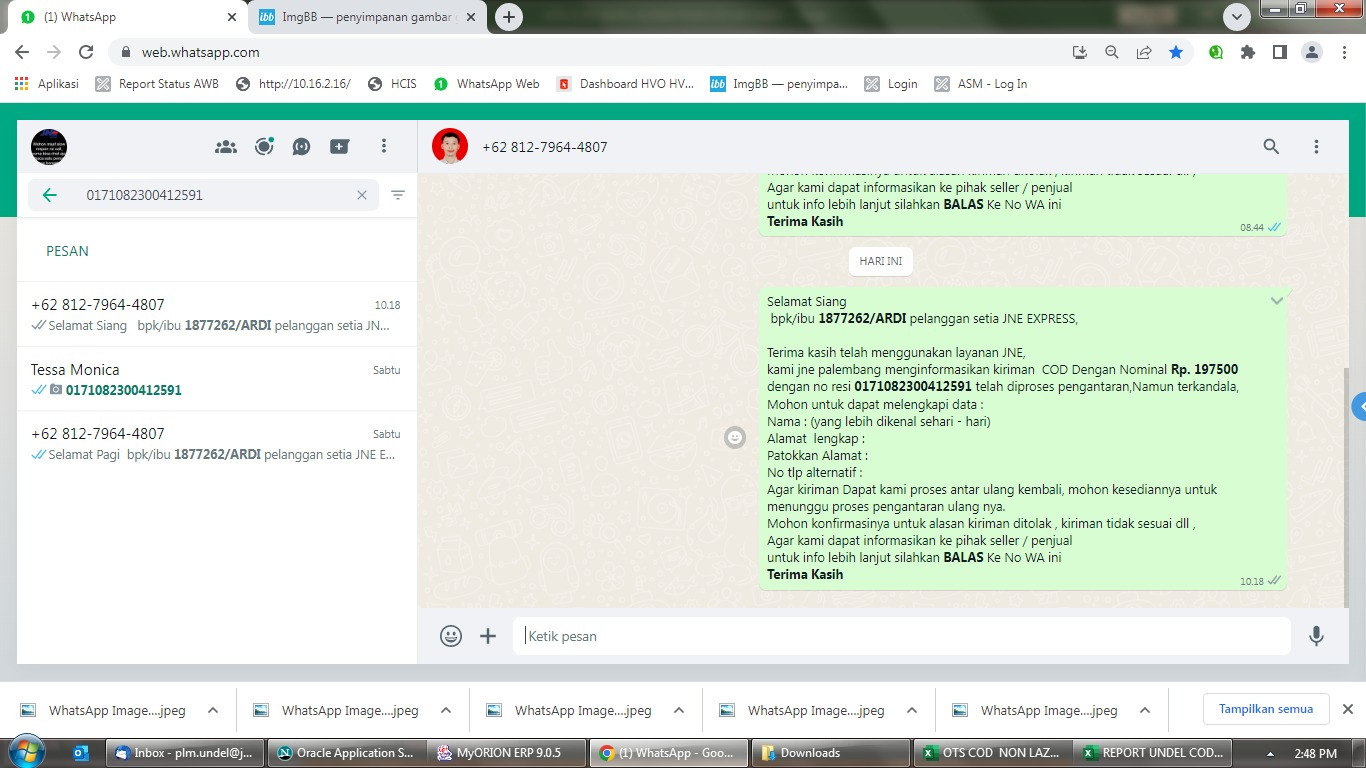Search within the conversation
The width and height of the screenshot is (1366, 768).
pos(1271,147)
